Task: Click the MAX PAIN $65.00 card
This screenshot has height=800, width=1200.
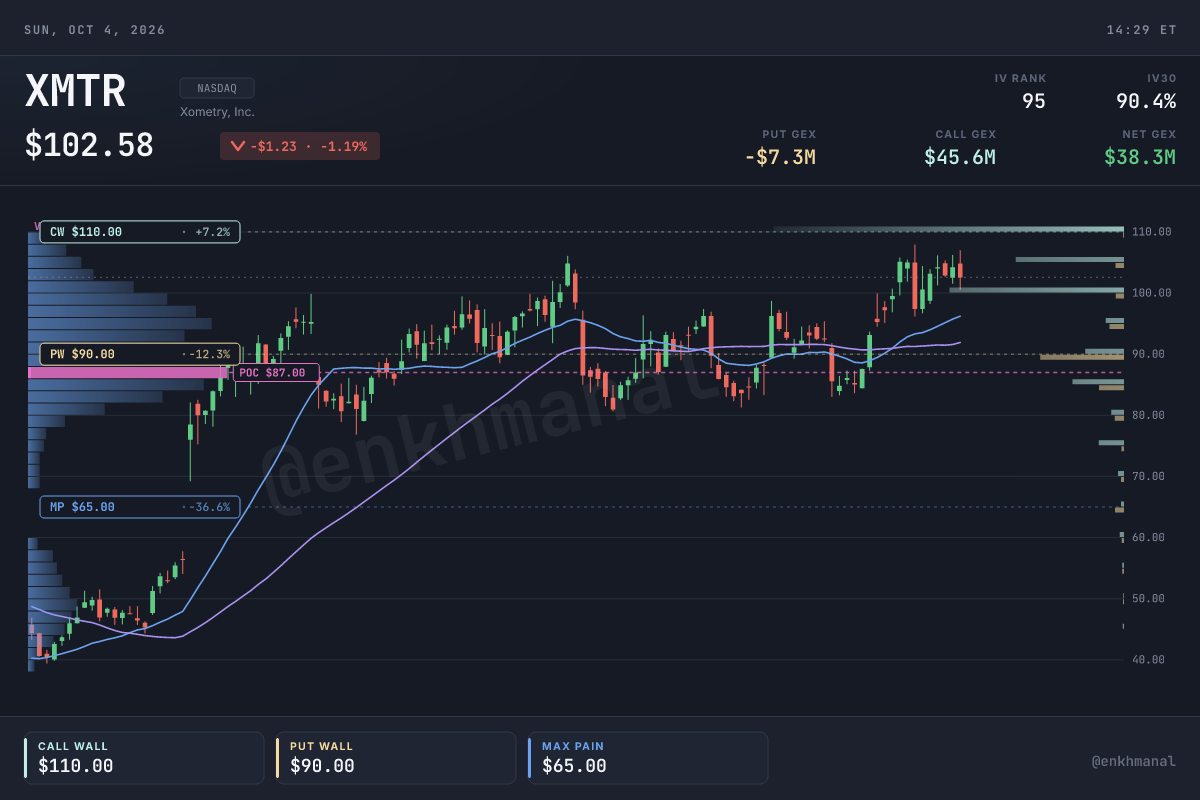Action: click(x=648, y=758)
